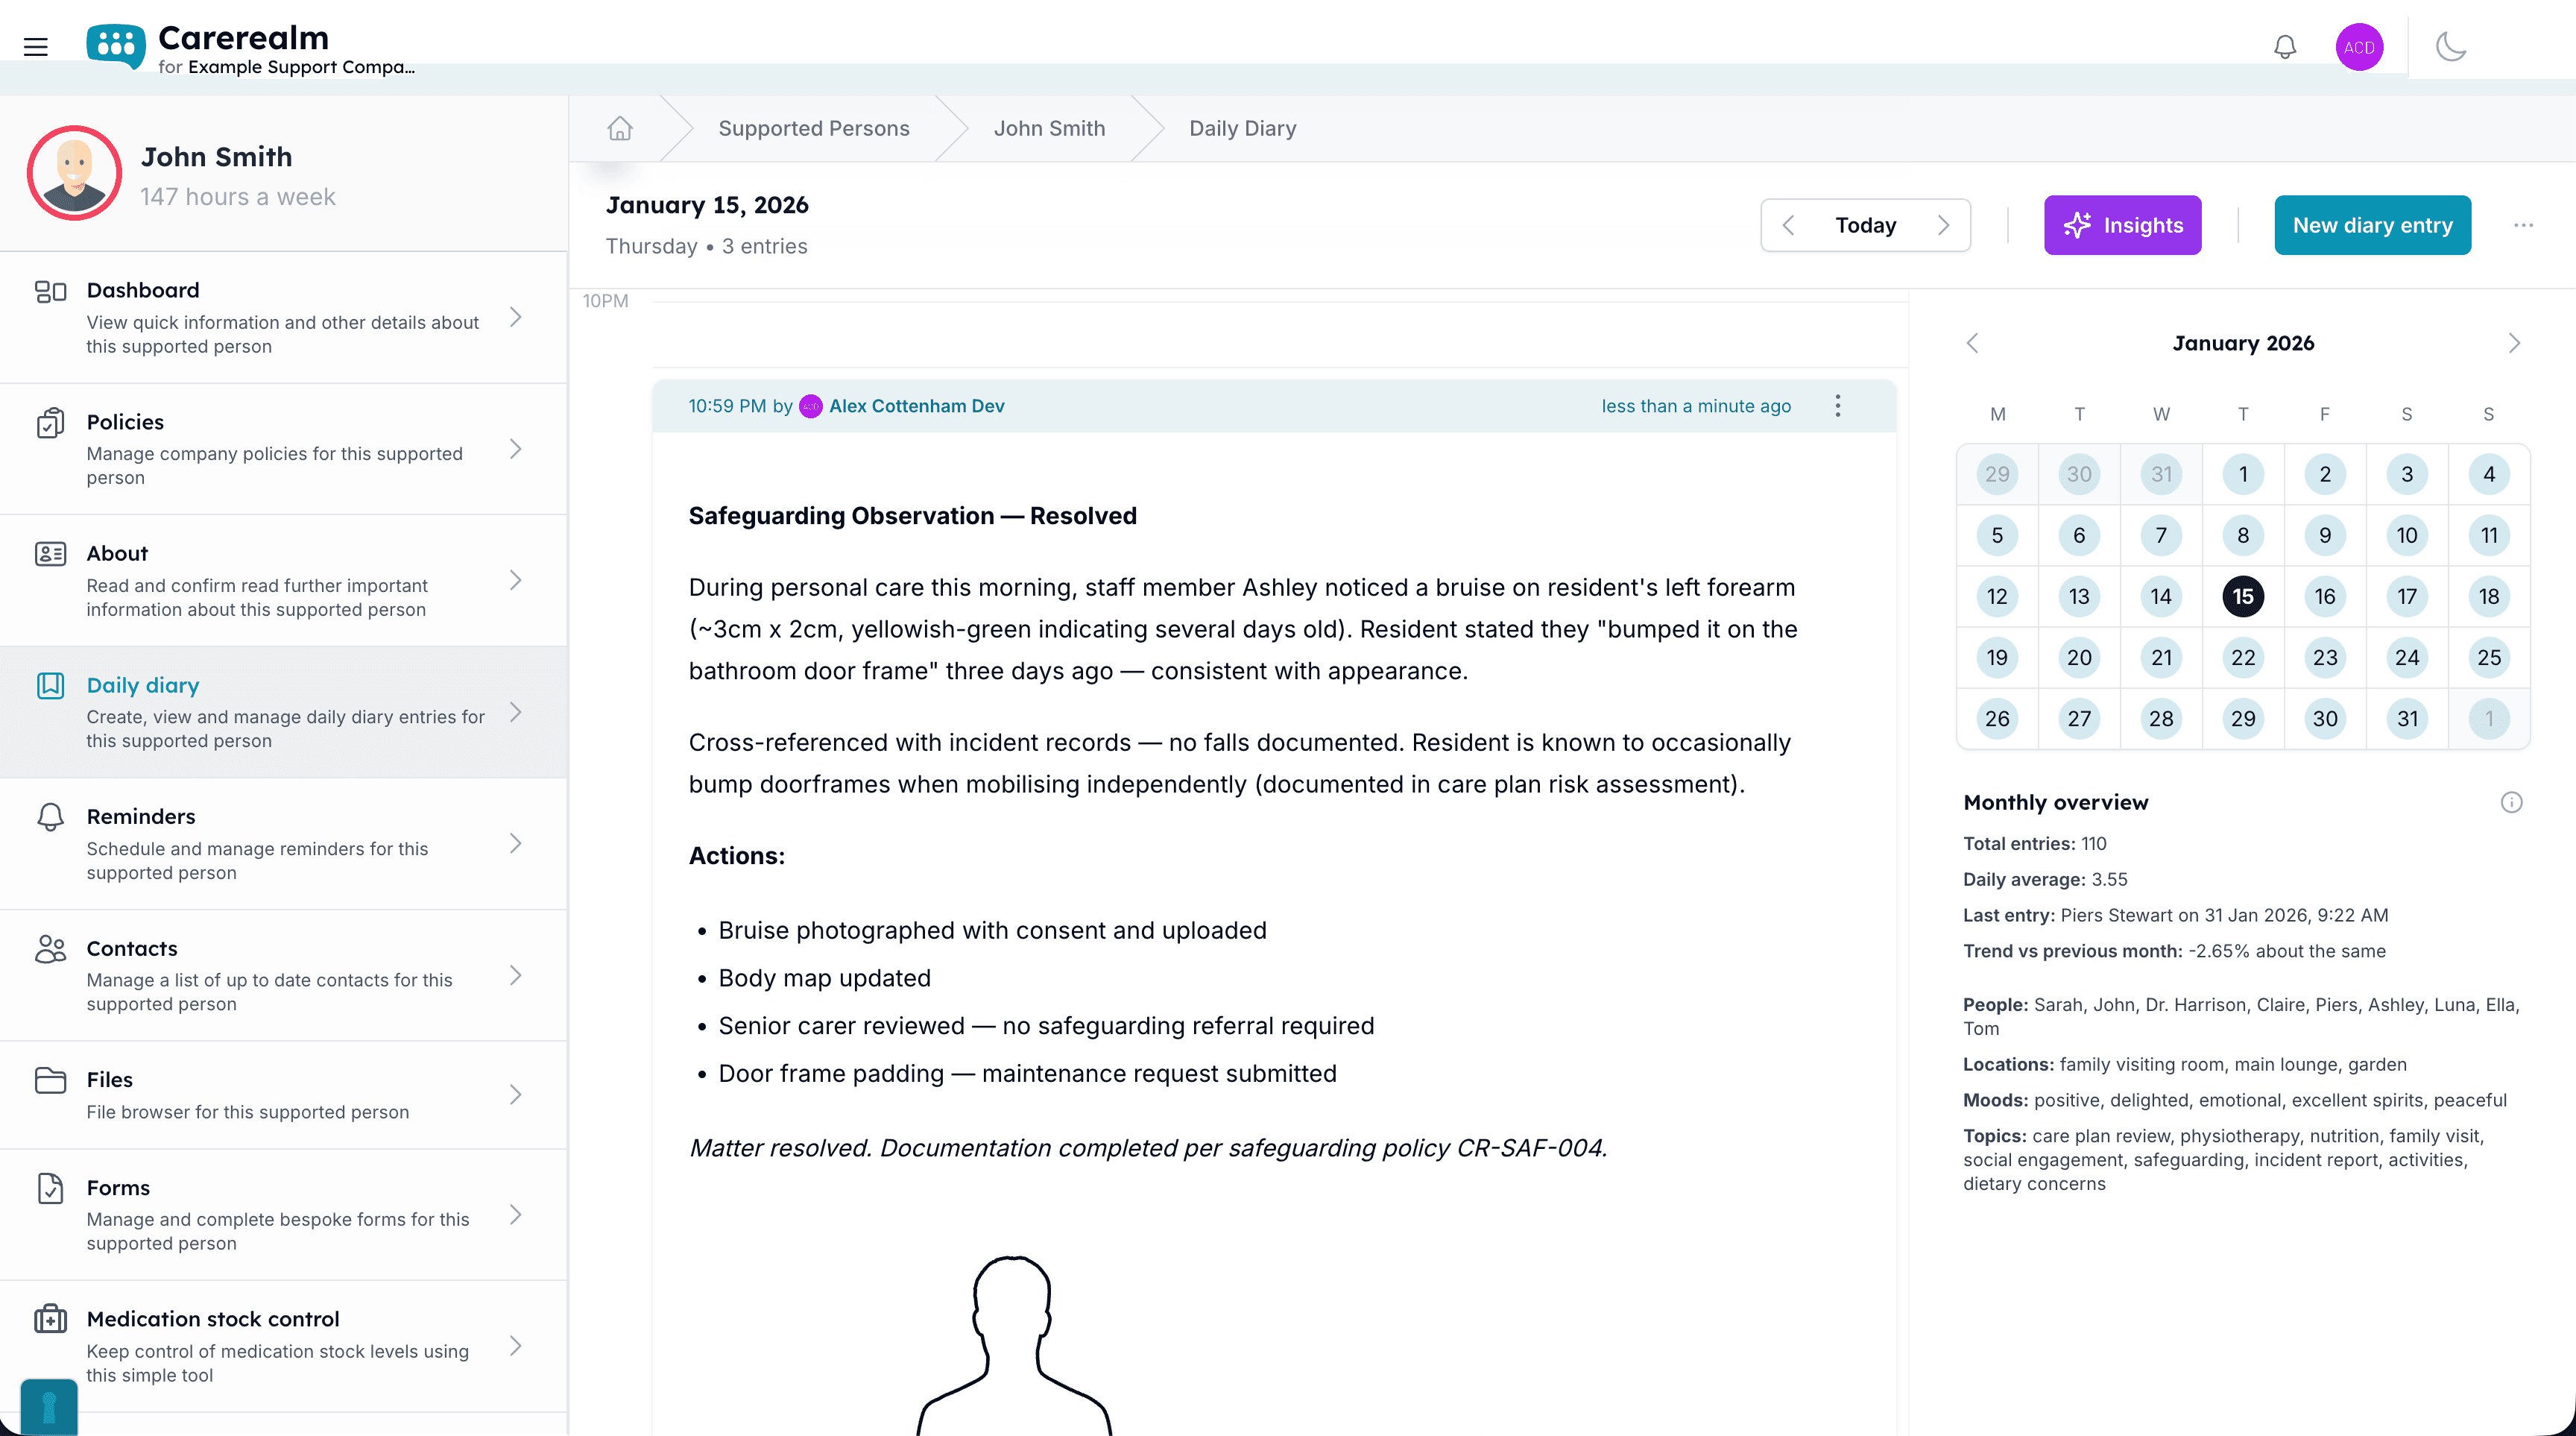This screenshot has width=2576, height=1436.
Task: Click the Medication stock control icon
Action: pos(50,1319)
